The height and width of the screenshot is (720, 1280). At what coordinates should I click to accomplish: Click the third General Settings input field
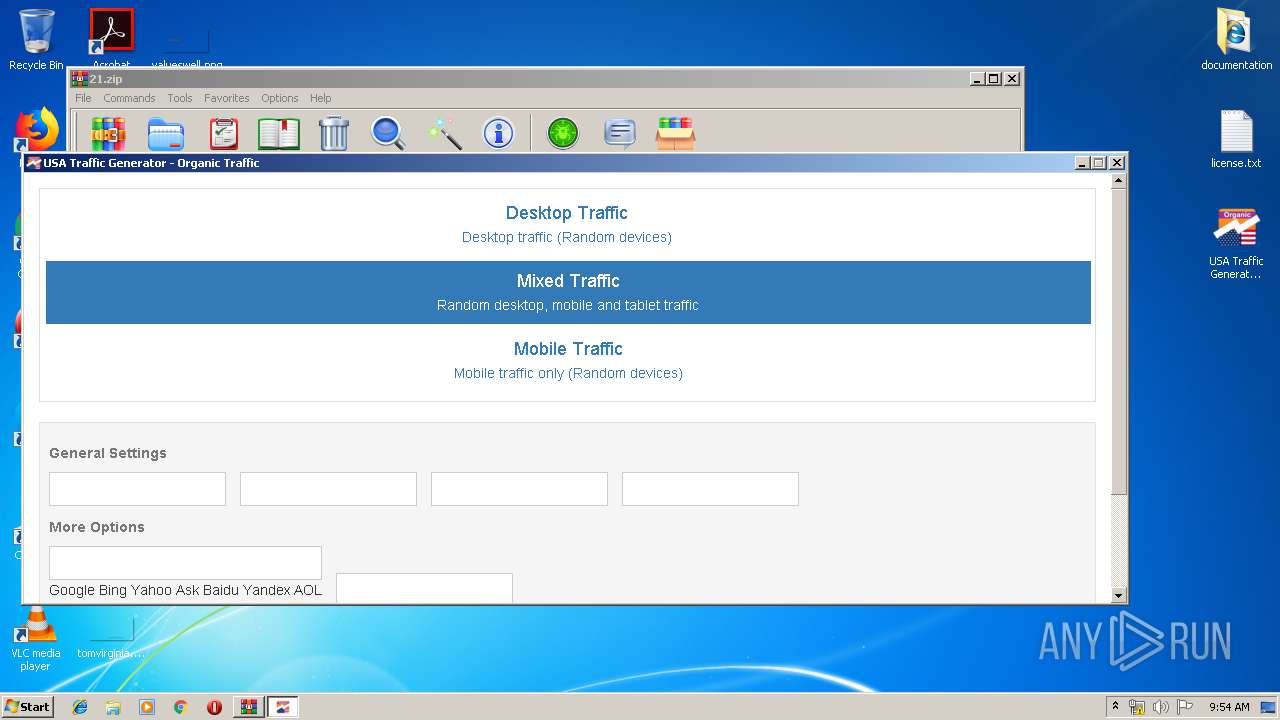519,489
